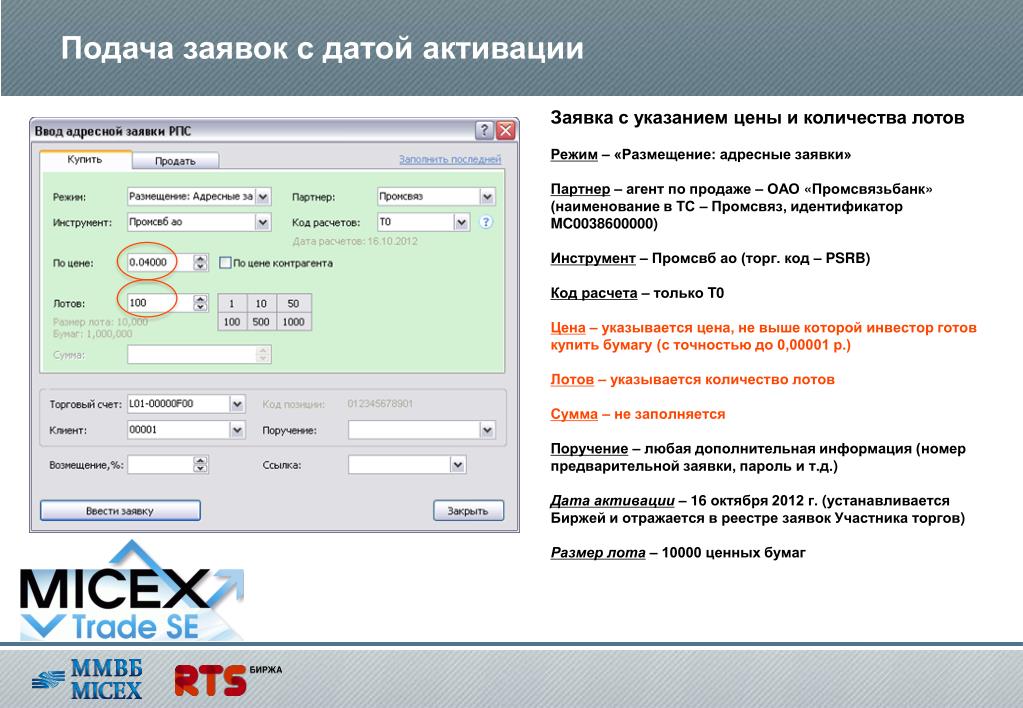Click the underlined Режим heading text
1023x708 pixels.
pos(574,155)
